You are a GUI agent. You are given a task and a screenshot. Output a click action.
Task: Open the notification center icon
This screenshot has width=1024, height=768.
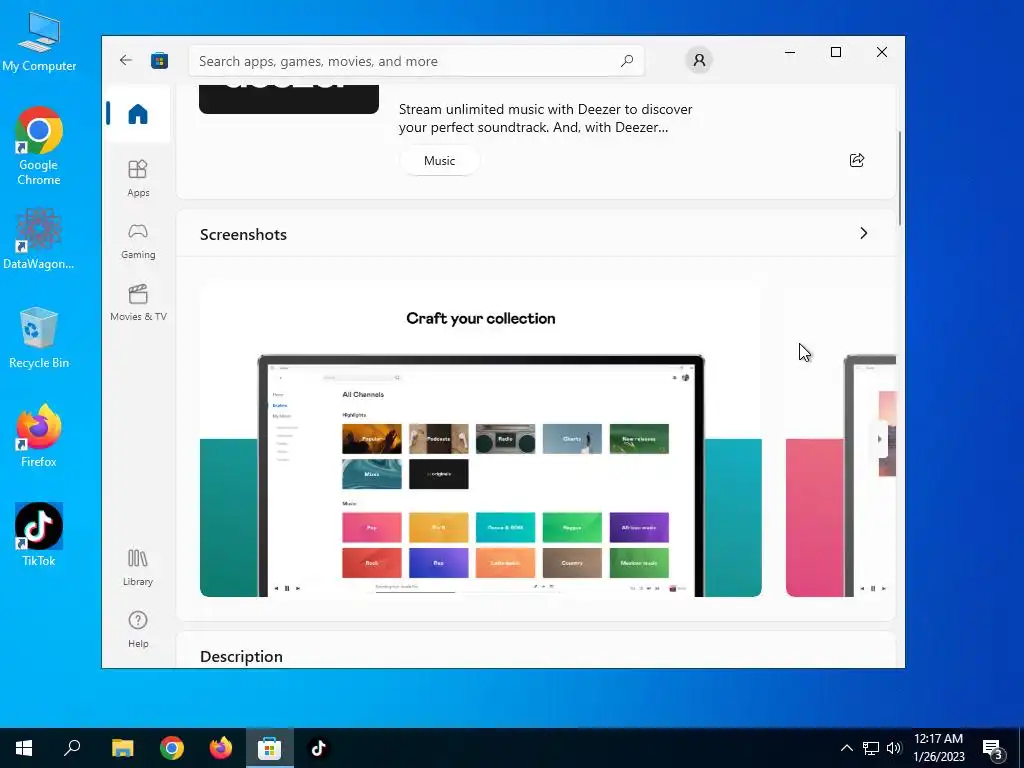tap(992, 748)
